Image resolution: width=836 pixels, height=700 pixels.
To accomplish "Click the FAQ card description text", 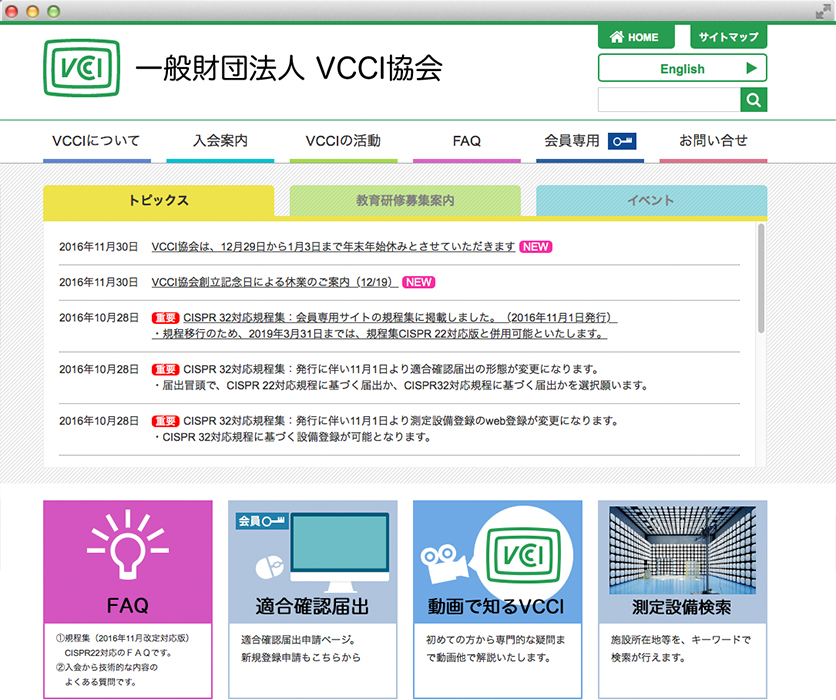I will 123,660.
